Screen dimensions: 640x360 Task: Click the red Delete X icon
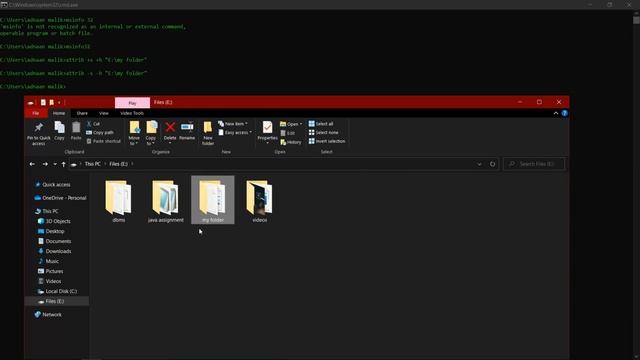tap(170, 127)
